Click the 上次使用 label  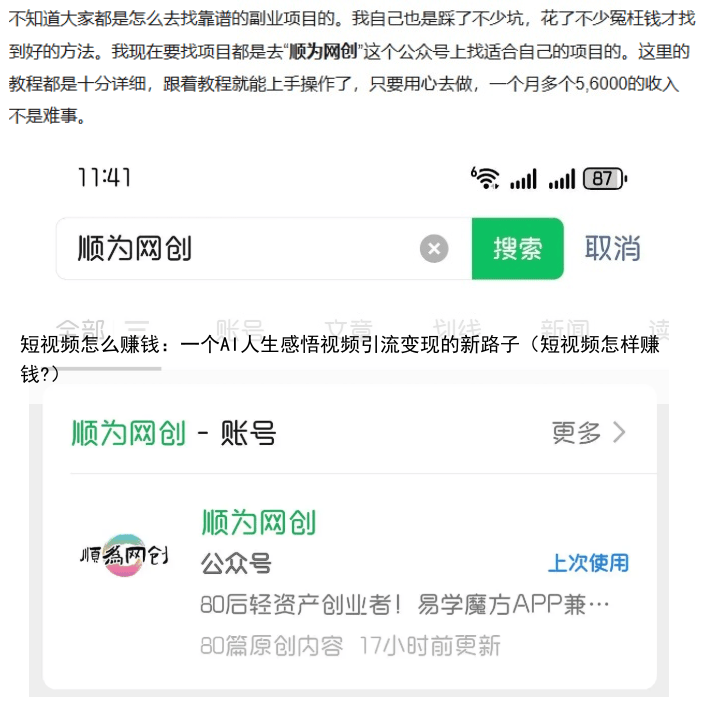(589, 563)
